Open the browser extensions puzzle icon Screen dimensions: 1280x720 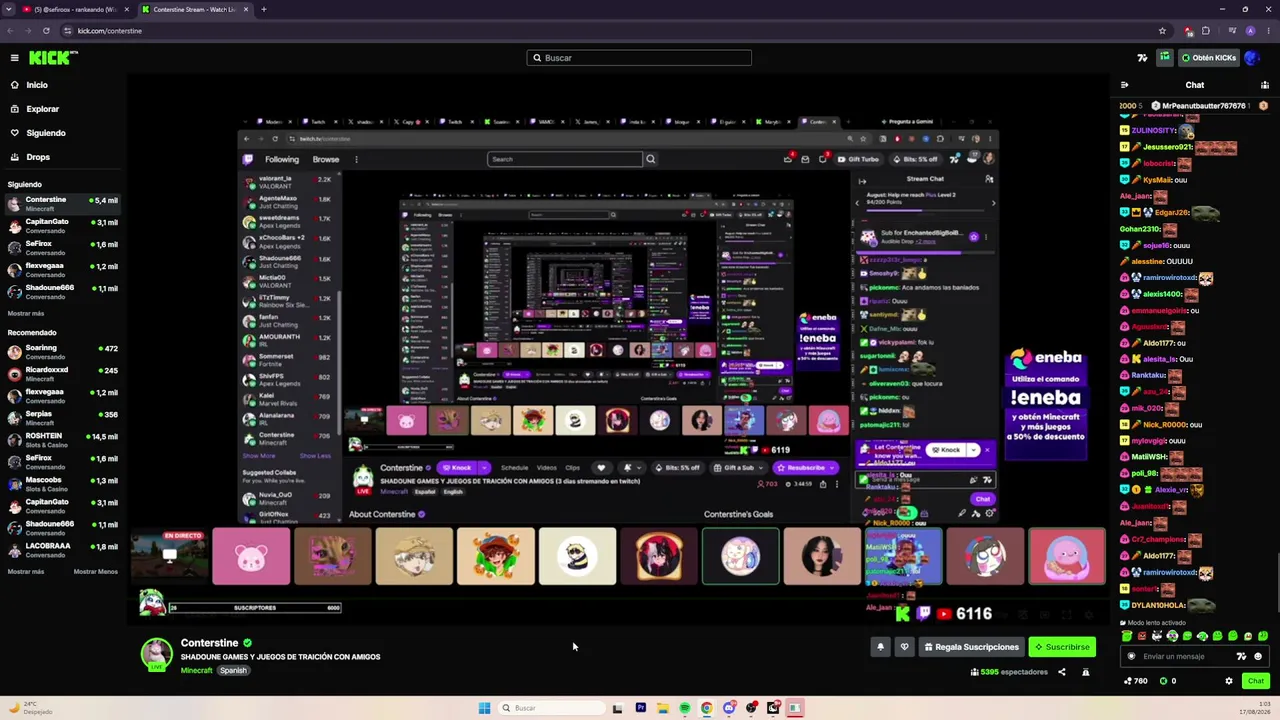coord(1206,31)
